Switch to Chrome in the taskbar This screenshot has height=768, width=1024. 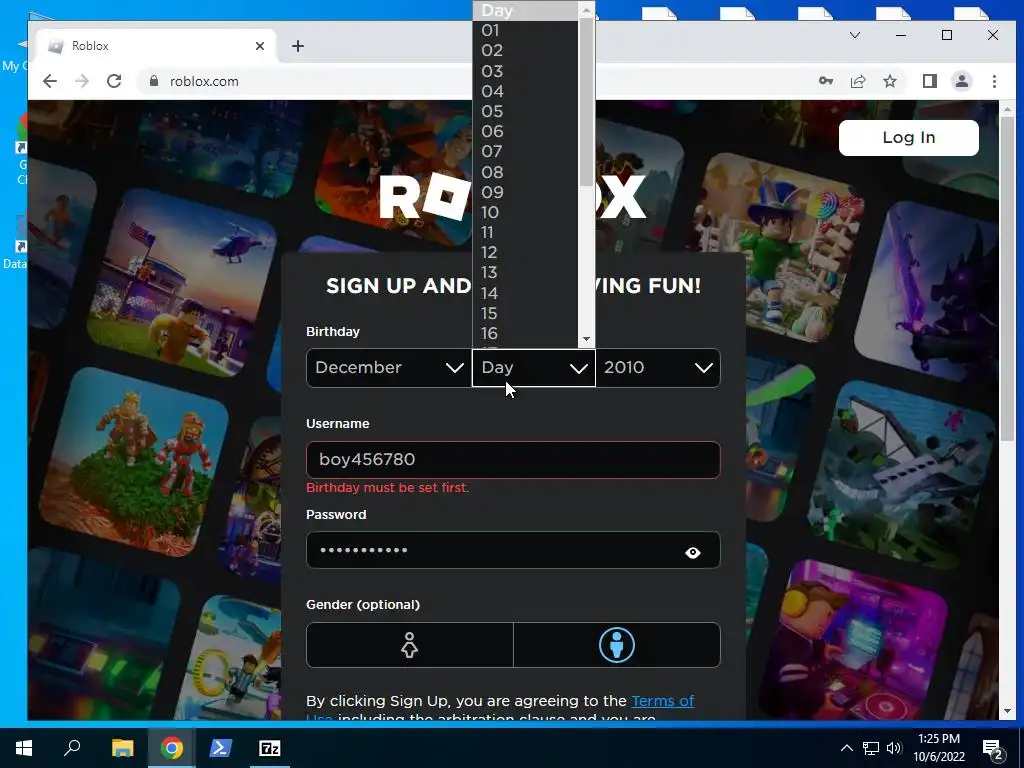click(x=171, y=748)
